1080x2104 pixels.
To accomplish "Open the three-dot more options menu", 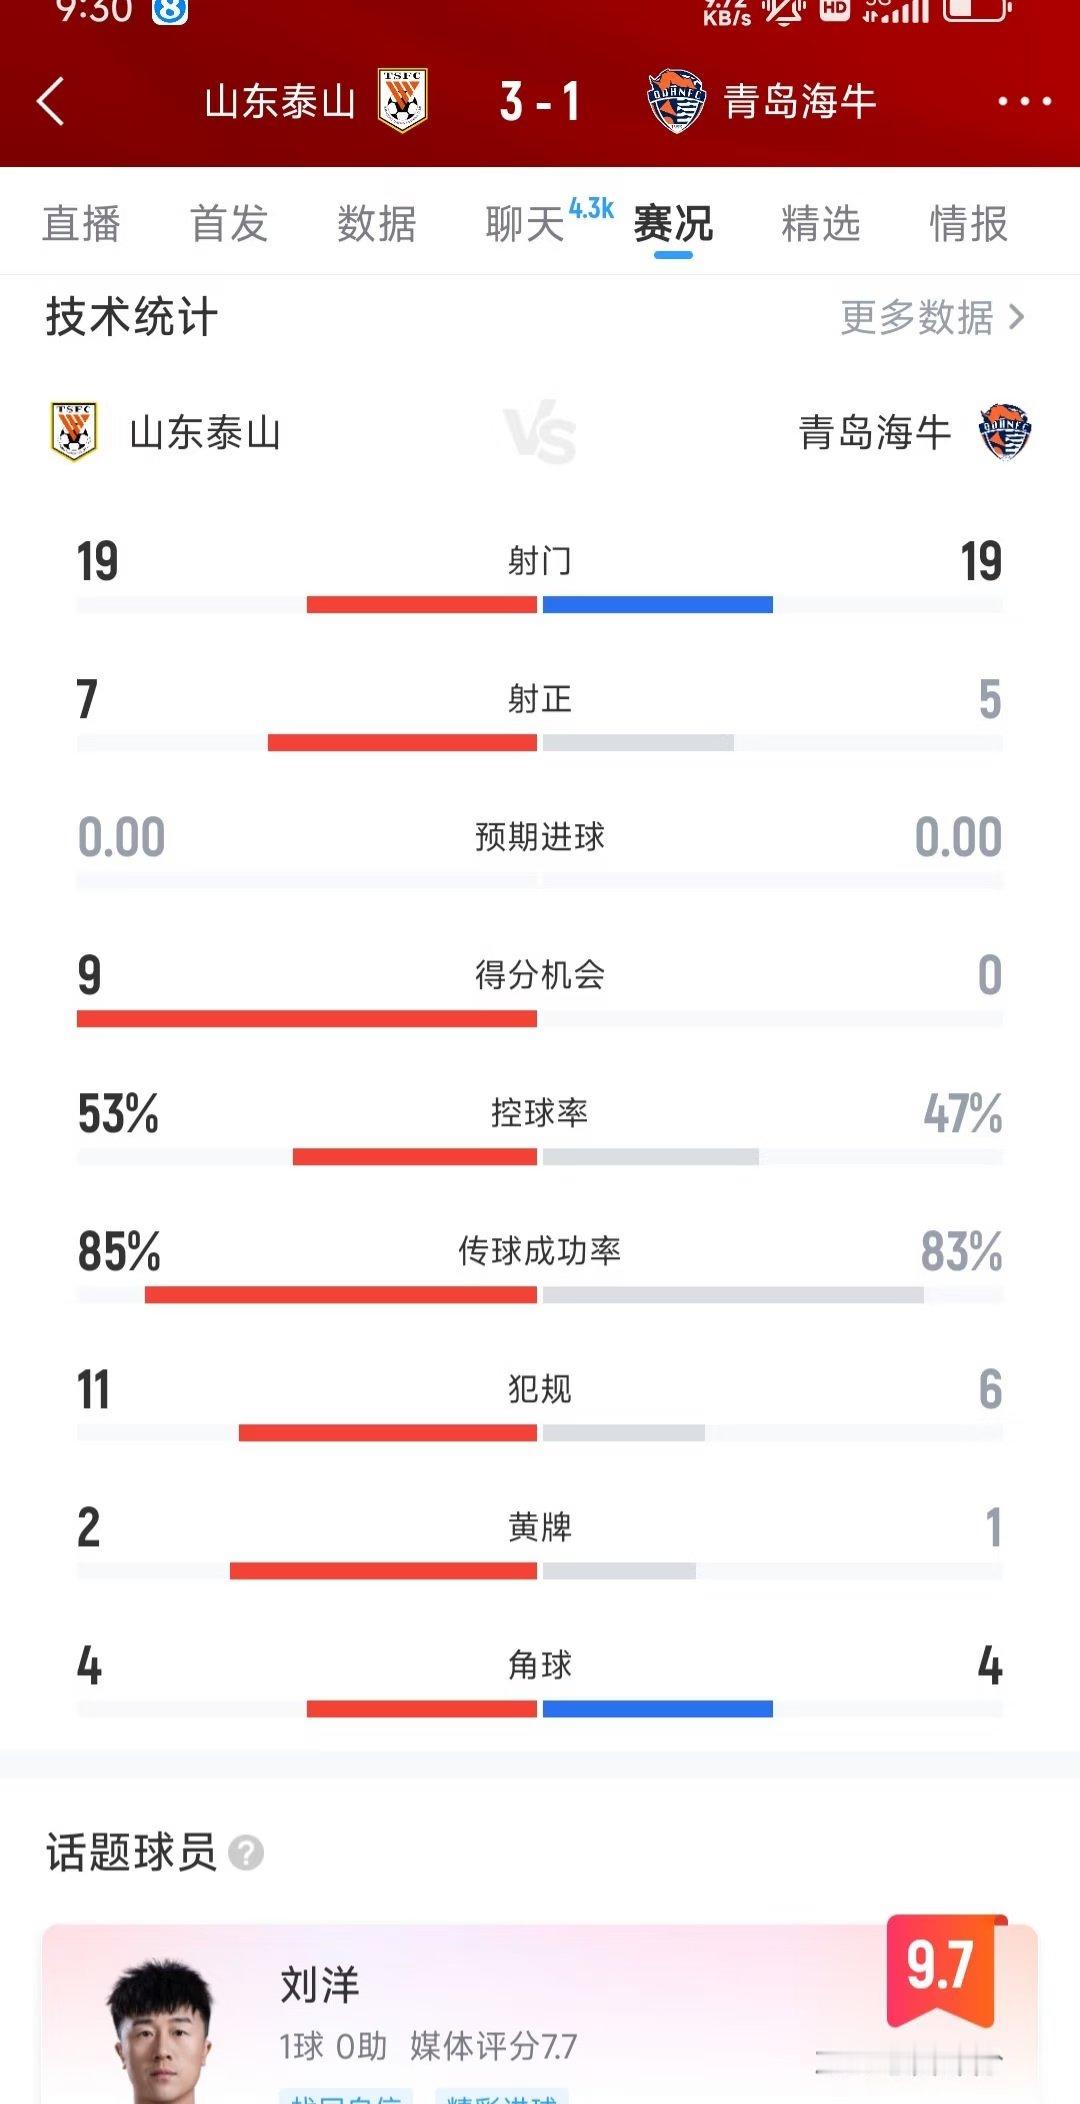I will 1024,101.
